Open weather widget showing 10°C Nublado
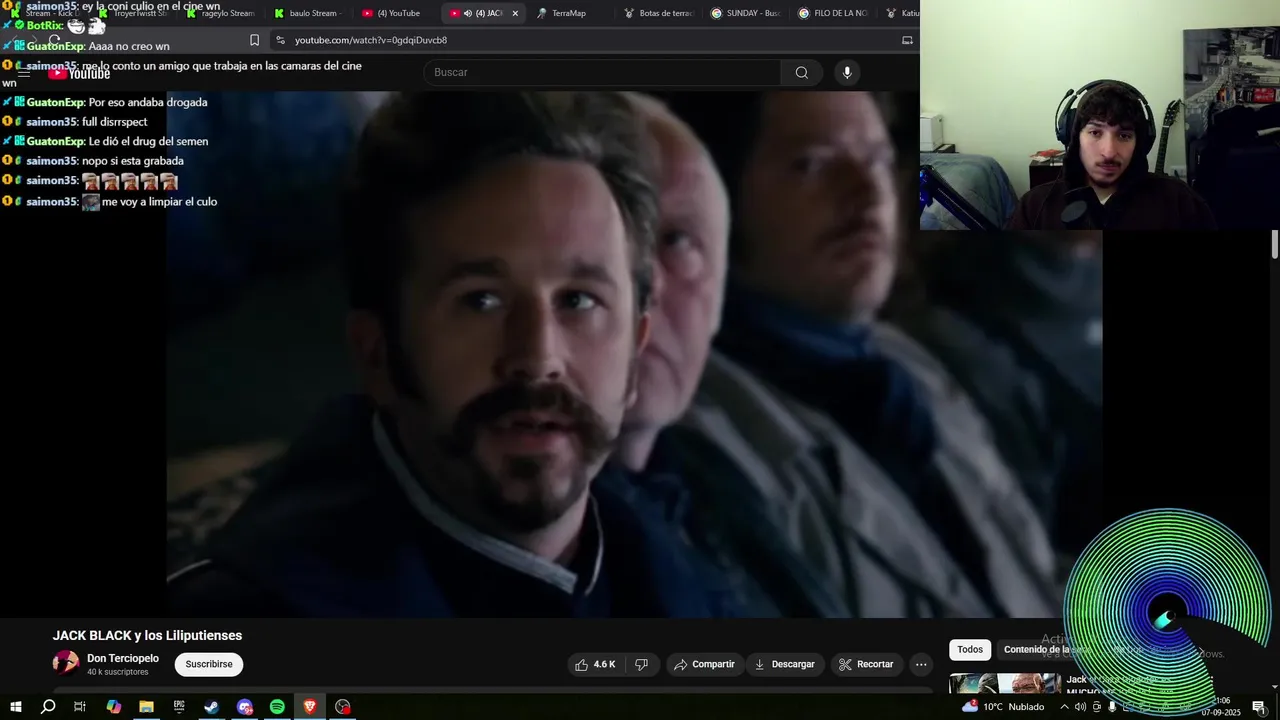The image size is (1280, 720). tap(1003, 707)
